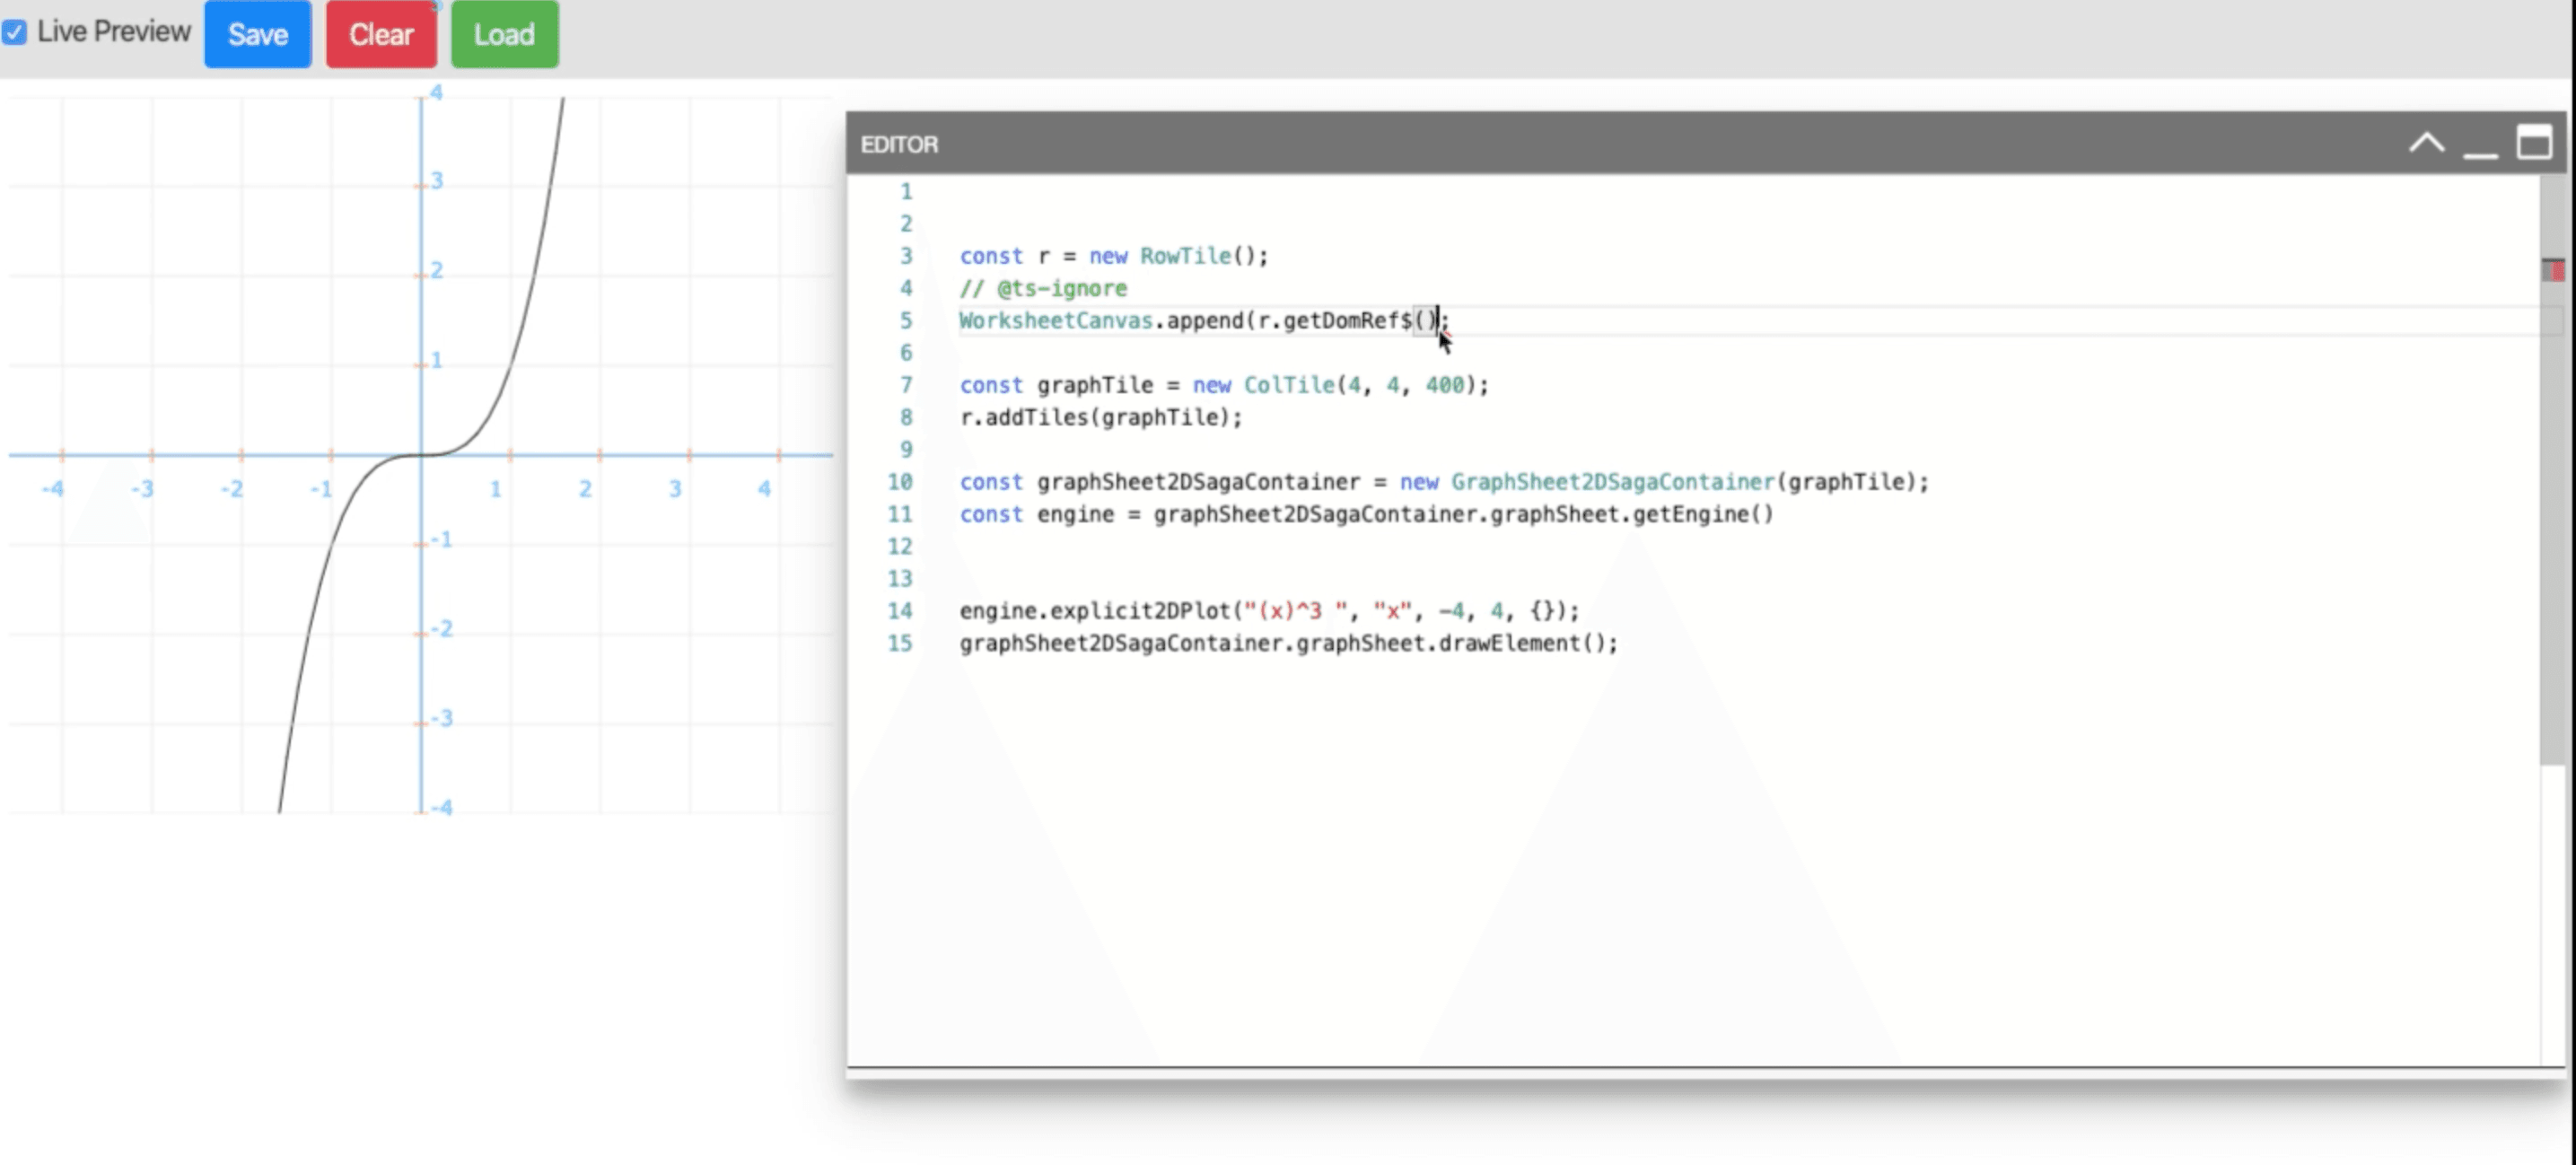2576x1165 pixels.
Task: Click line number 5 in the editor gutter
Action: pyautogui.click(x=905, y=321)
